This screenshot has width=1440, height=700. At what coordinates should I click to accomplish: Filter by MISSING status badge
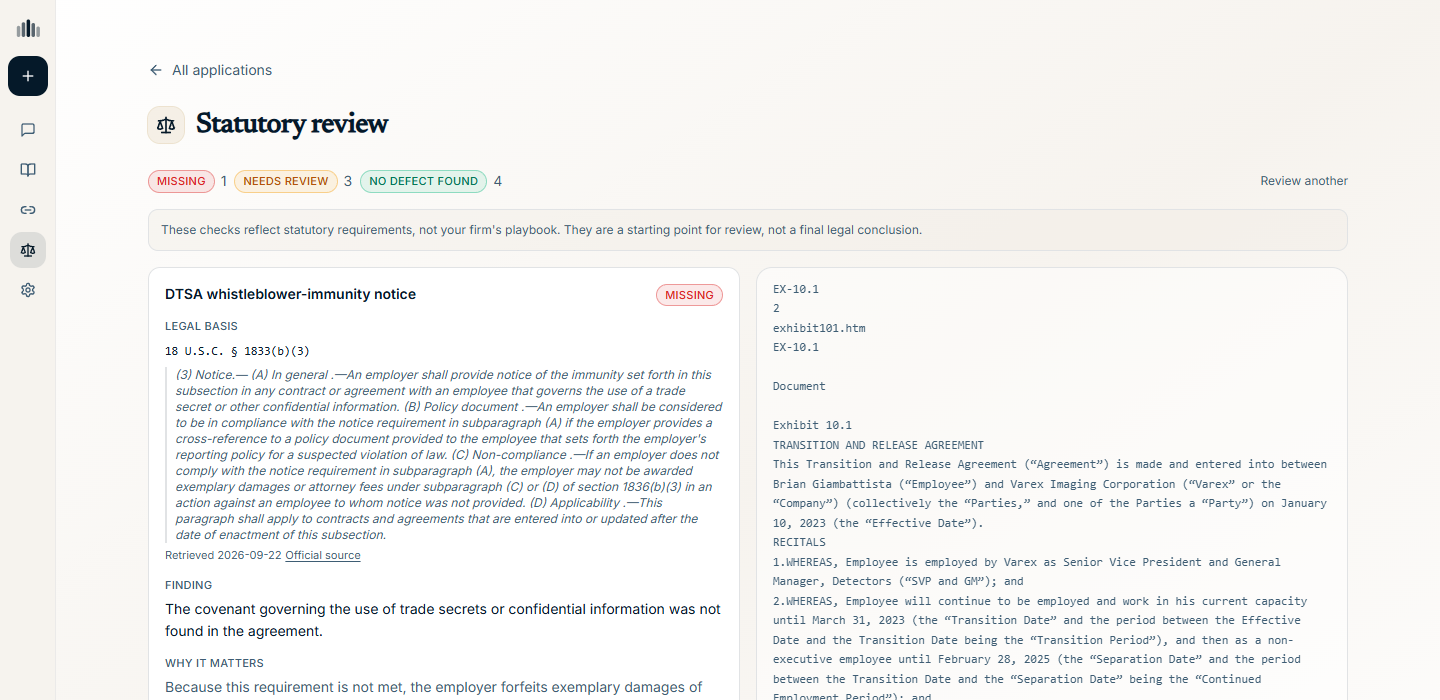[181, 181]
